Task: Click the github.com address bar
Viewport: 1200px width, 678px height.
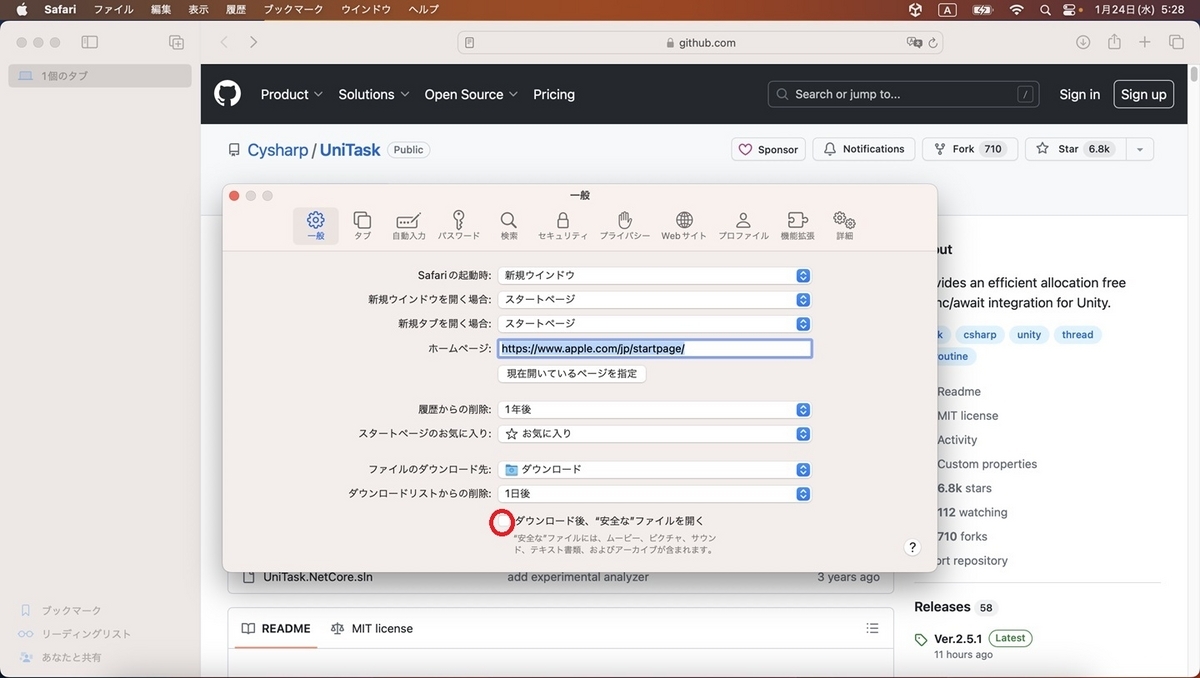Action: 700,43
